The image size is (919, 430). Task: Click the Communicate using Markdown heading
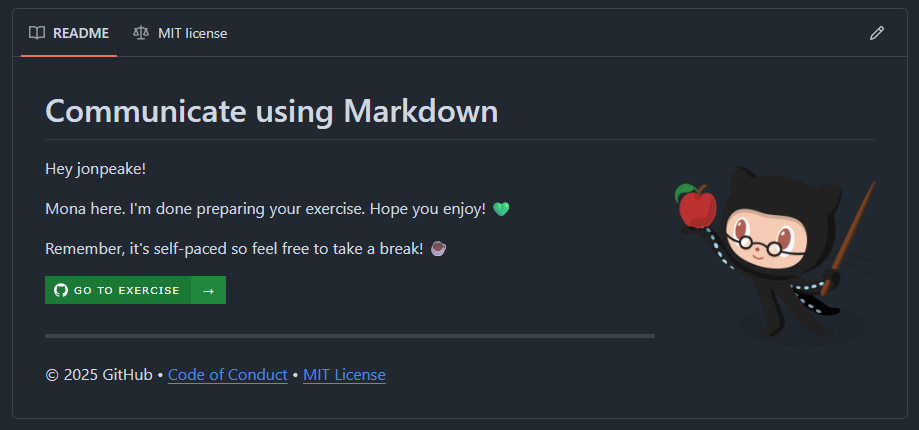271,111
